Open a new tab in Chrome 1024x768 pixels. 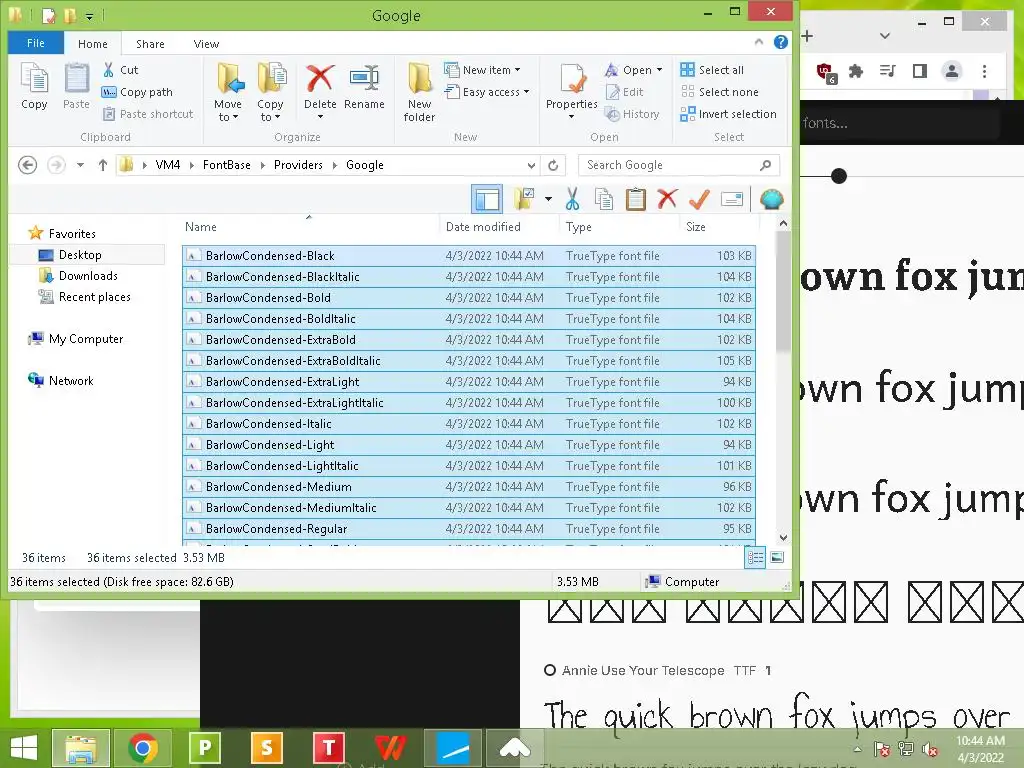coord(807,36)
